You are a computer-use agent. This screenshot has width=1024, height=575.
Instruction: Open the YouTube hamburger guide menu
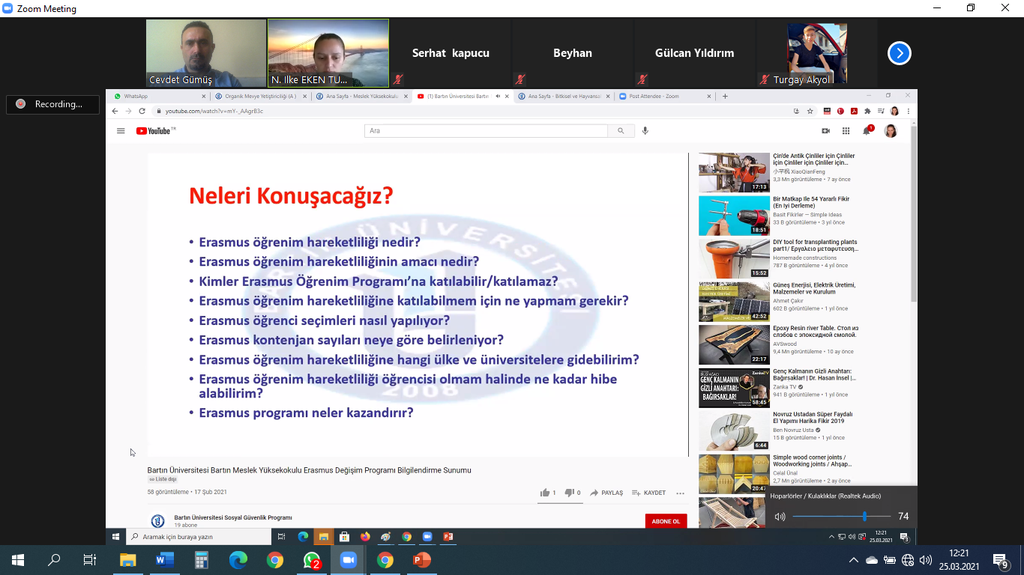(121, 131)
